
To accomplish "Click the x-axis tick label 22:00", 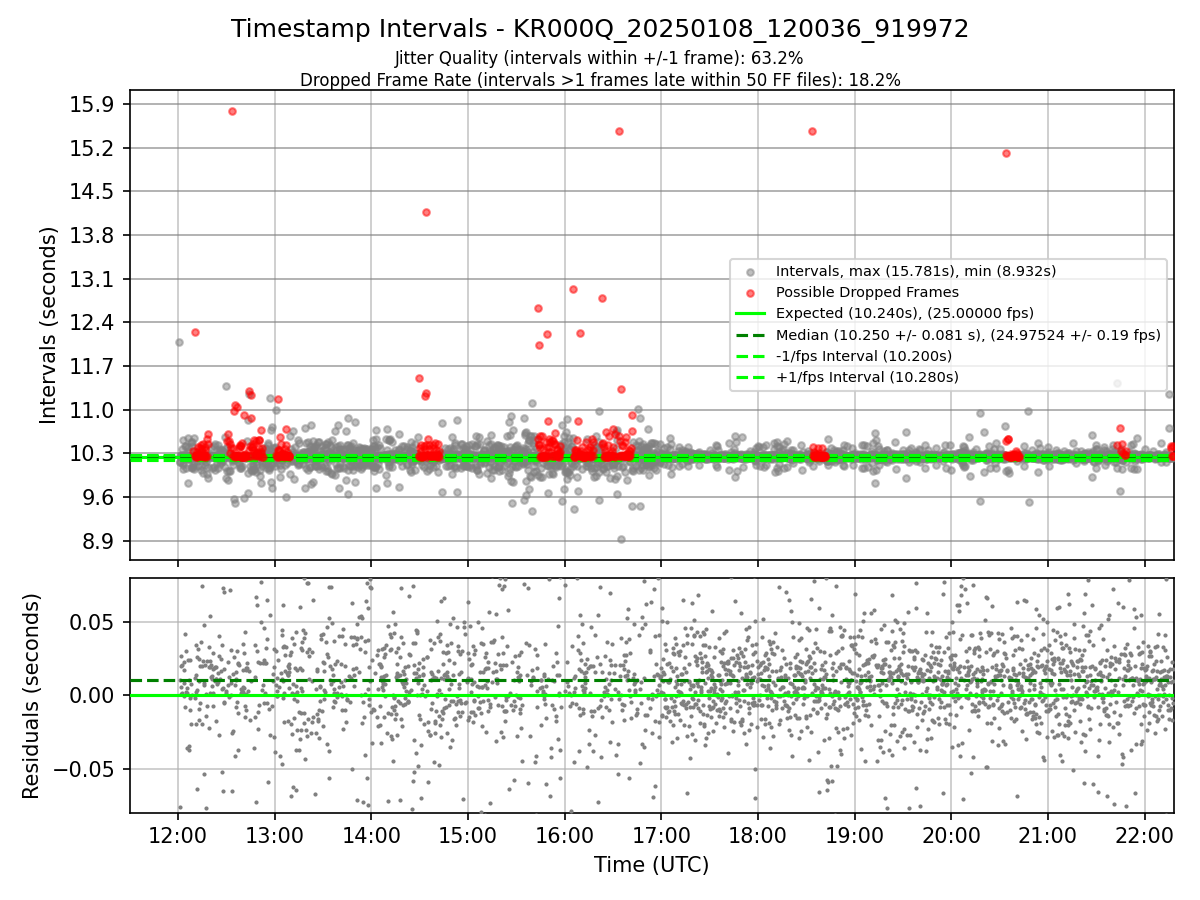I will tap(1144, 834).
